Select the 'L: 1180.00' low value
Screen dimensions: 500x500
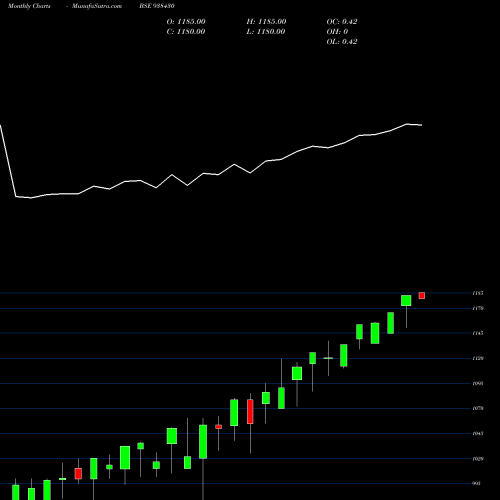click(266, 32)
